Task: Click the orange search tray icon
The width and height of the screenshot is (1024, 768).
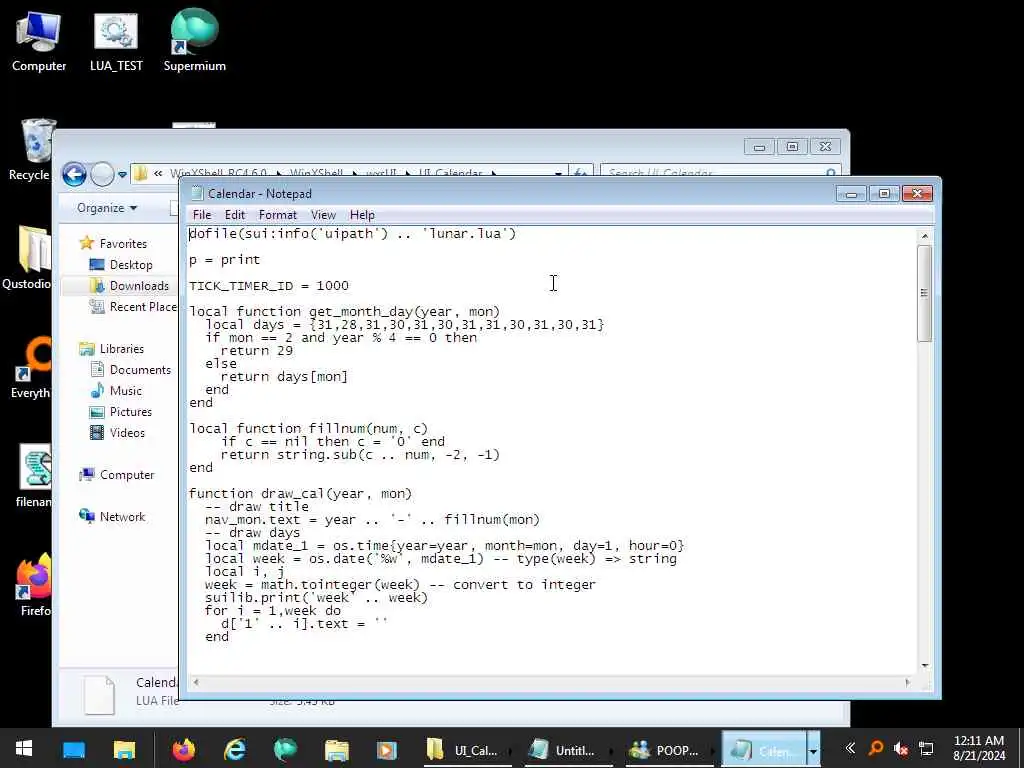Action: click(x=876, y=748)
